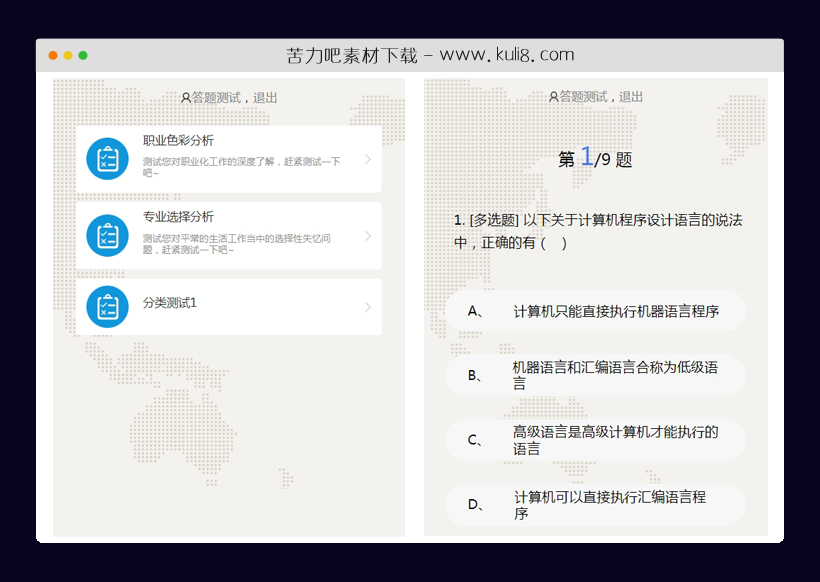Screen dimensions: 820x582
Task: Click the green window dot in the title bar
Action: click(x=84, y=53)
